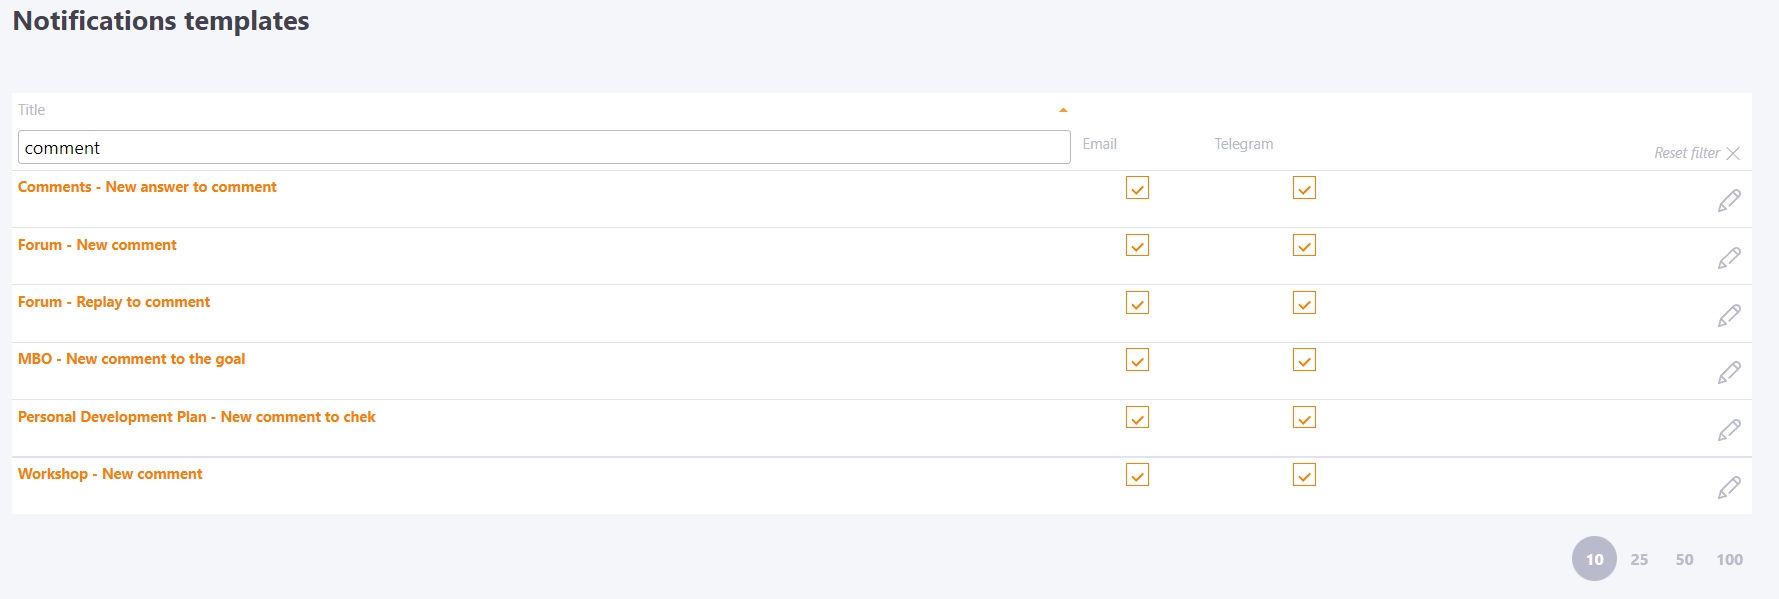Show 25 items per page
This screenshot has height=599, width=1779.
click(1639, 559)
